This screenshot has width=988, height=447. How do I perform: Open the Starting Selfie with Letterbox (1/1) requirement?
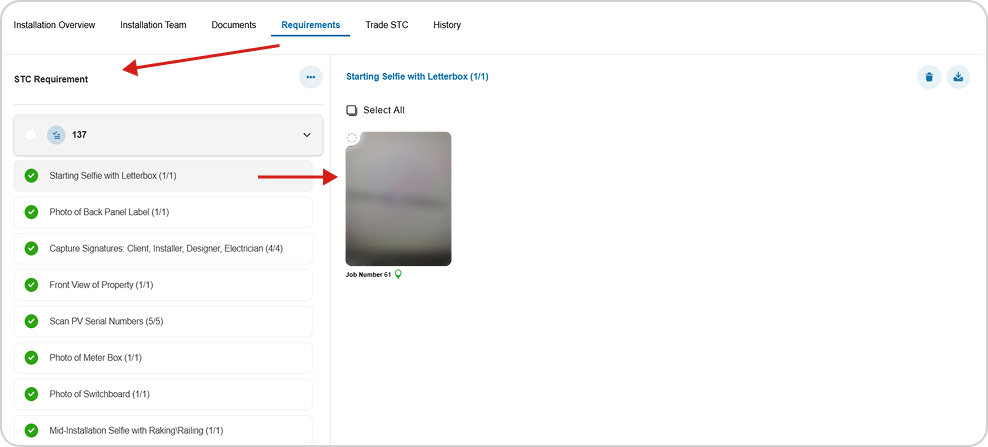(x=163, y=176)
